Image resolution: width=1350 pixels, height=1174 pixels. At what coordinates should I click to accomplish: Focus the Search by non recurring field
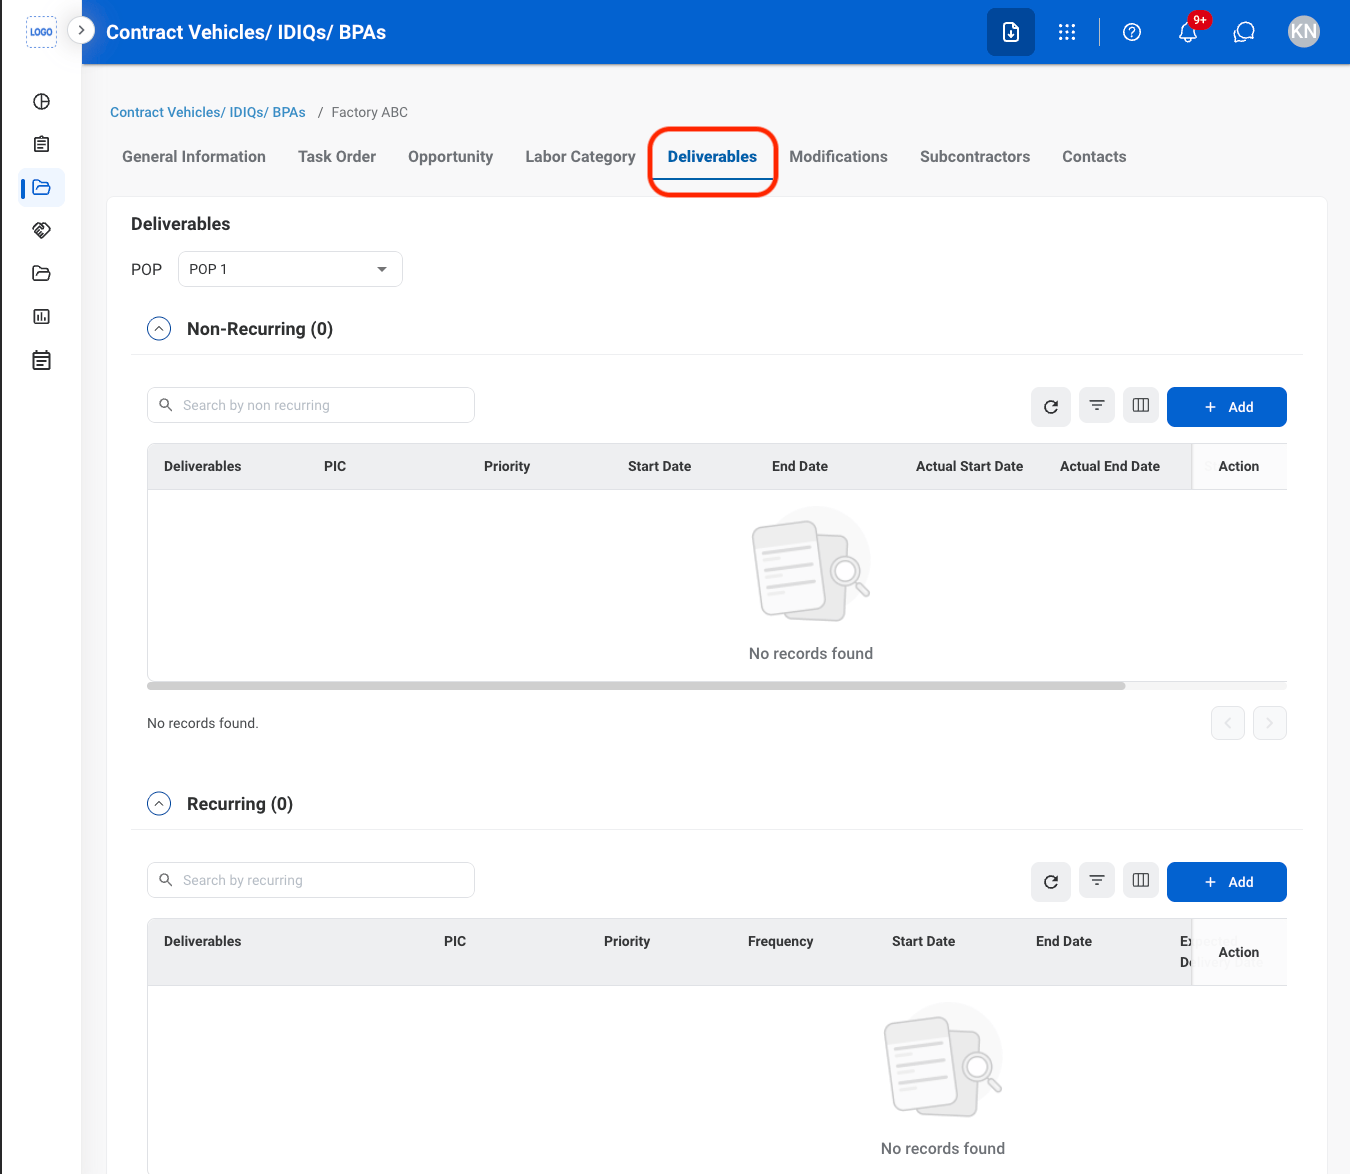click(311, 405)
